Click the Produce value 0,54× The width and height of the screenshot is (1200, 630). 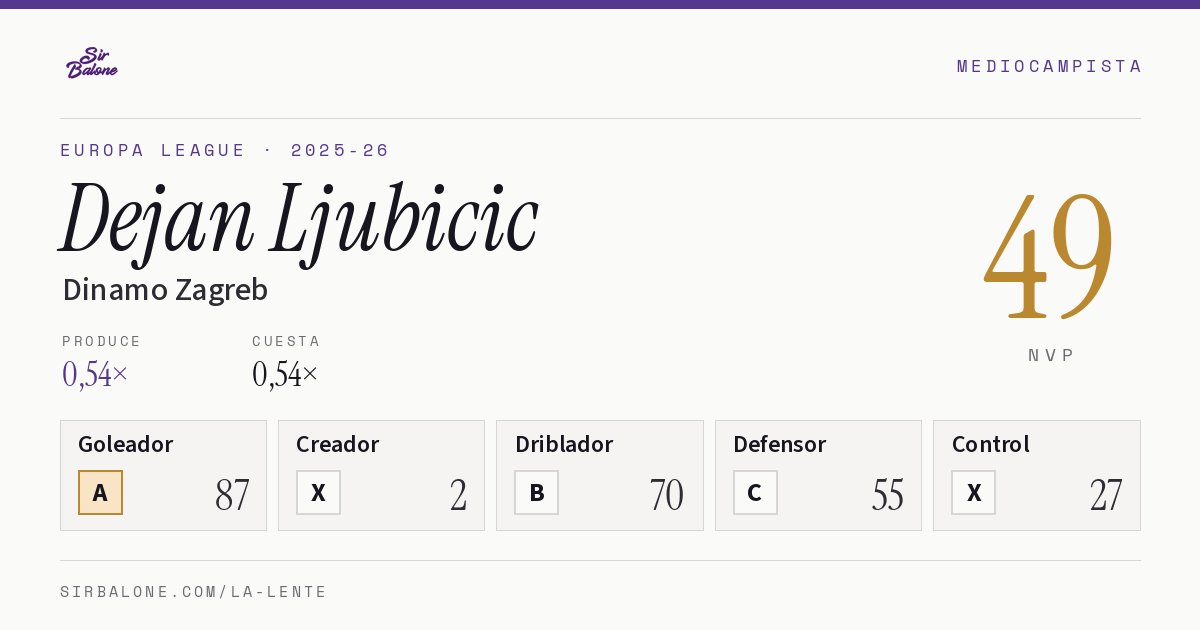click(x=95, y=374)
